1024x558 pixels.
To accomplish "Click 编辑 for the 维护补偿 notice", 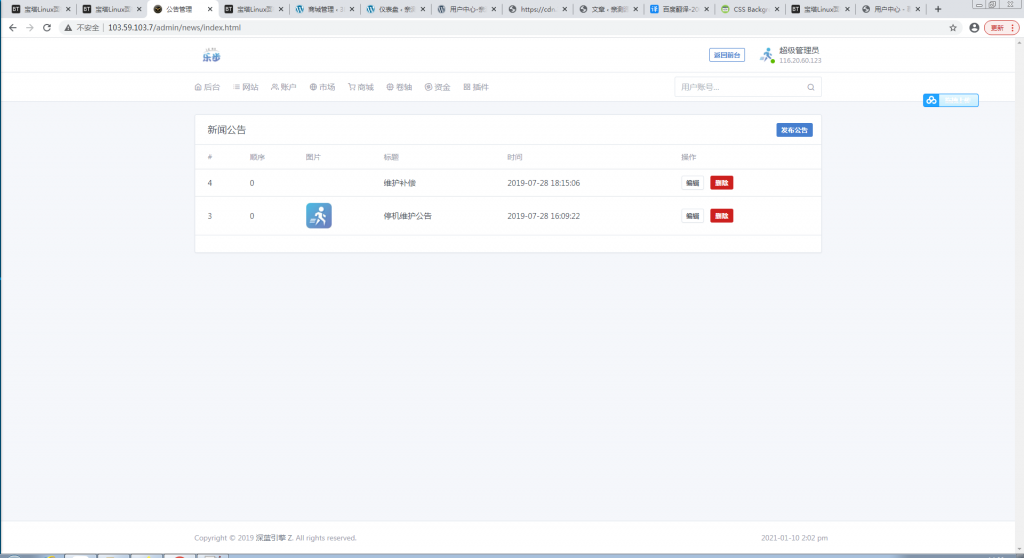I will tap(692, 183).
